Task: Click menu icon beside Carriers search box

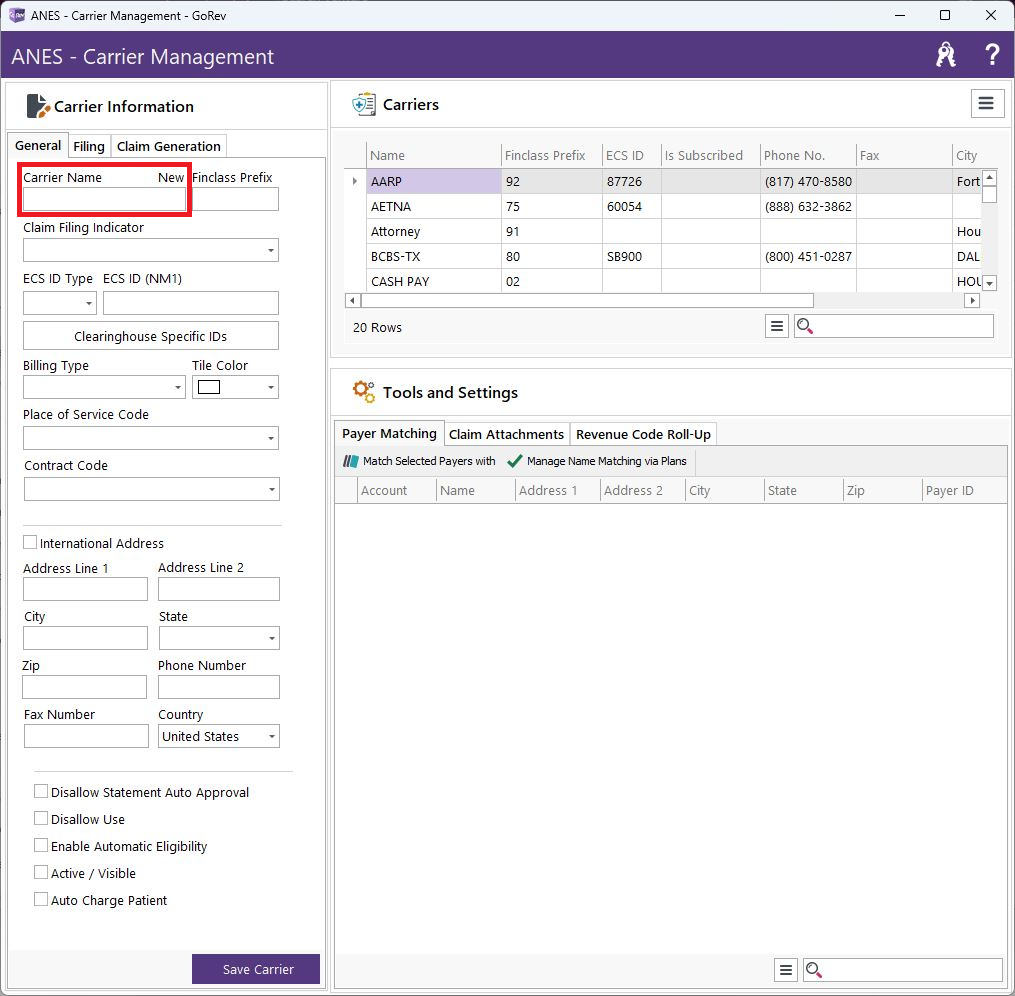Action: (777, 326)
